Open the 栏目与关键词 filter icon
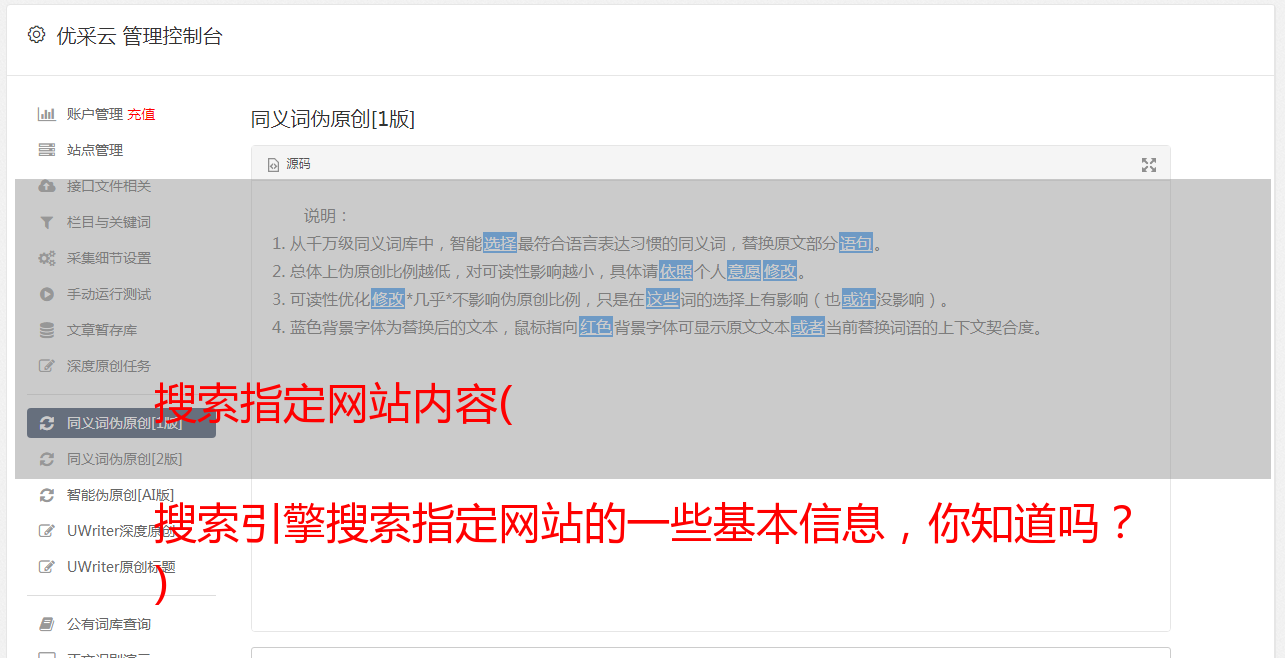 (x=46, y=222)
